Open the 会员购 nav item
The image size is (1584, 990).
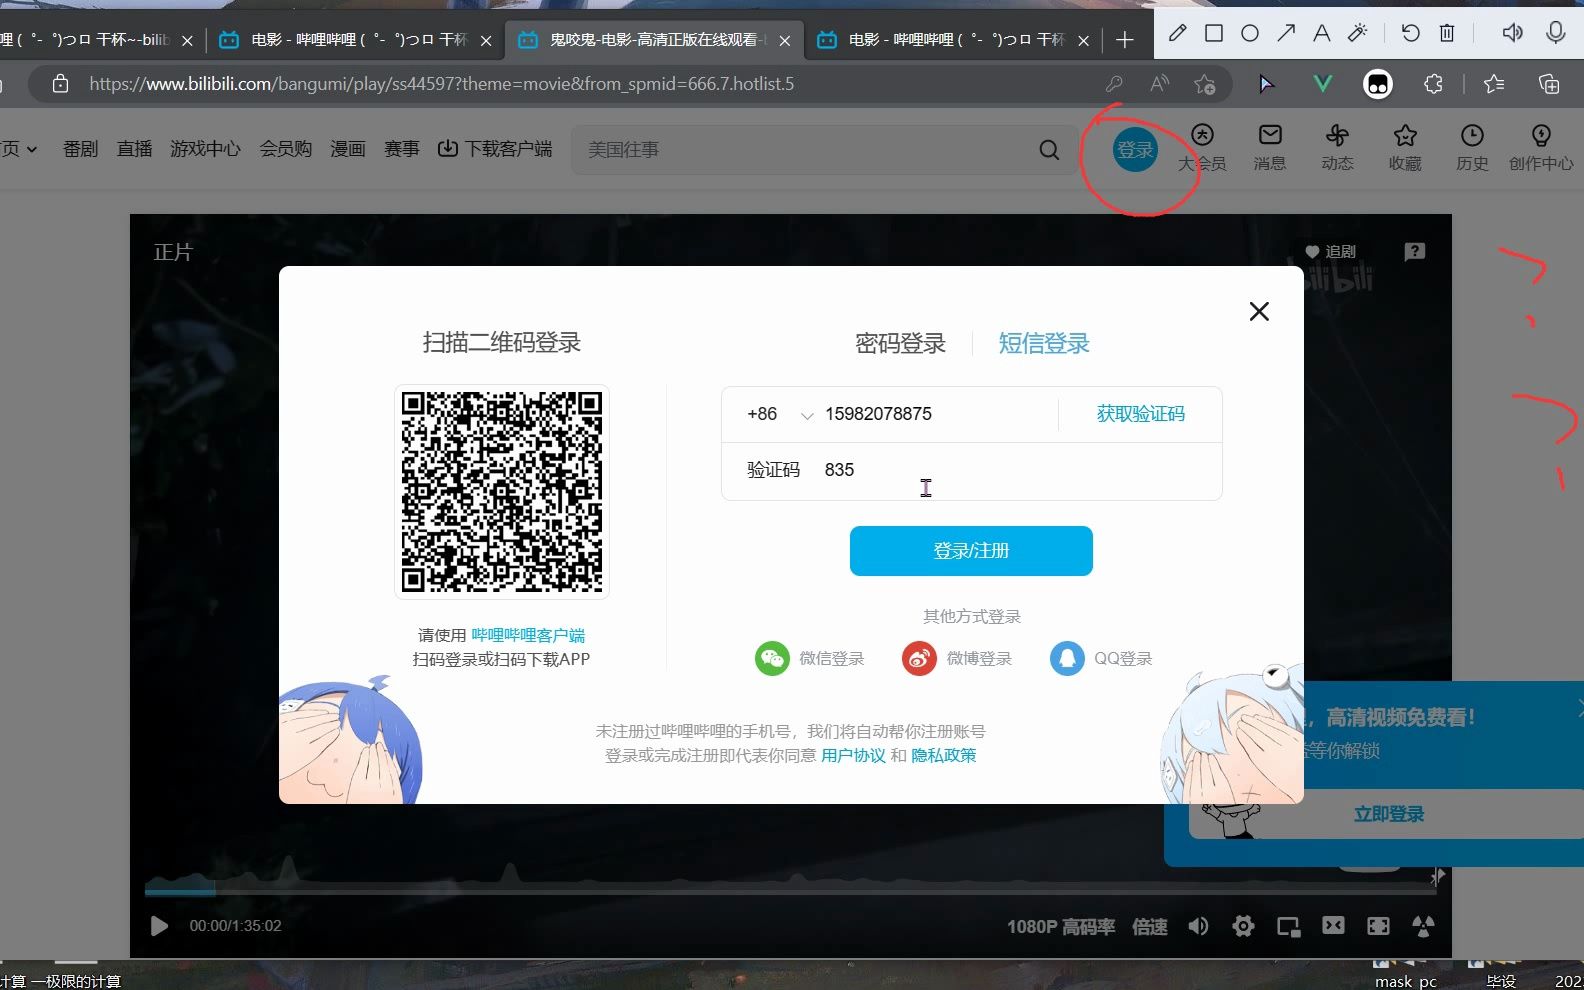point(285,149)
